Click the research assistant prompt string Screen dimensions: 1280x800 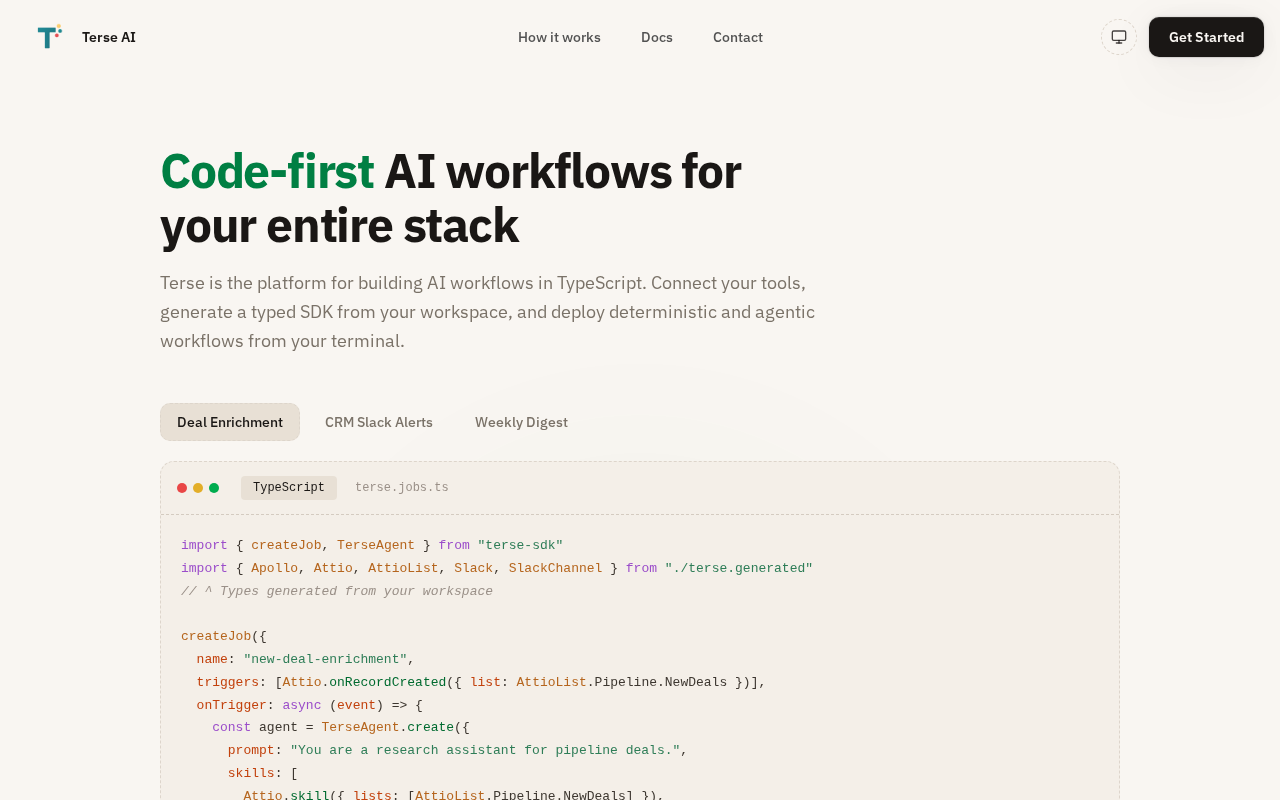point(485,750)
